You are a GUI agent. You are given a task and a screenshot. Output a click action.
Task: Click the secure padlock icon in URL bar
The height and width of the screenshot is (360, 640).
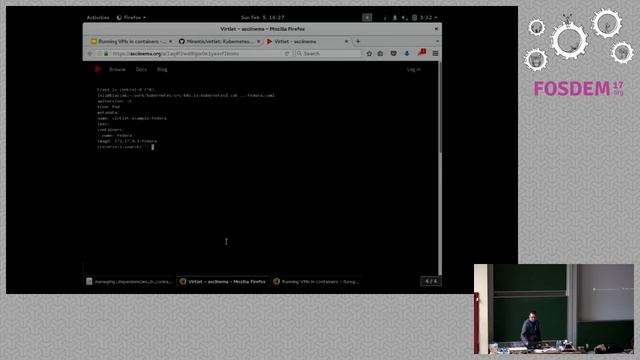tap(106, 53)
